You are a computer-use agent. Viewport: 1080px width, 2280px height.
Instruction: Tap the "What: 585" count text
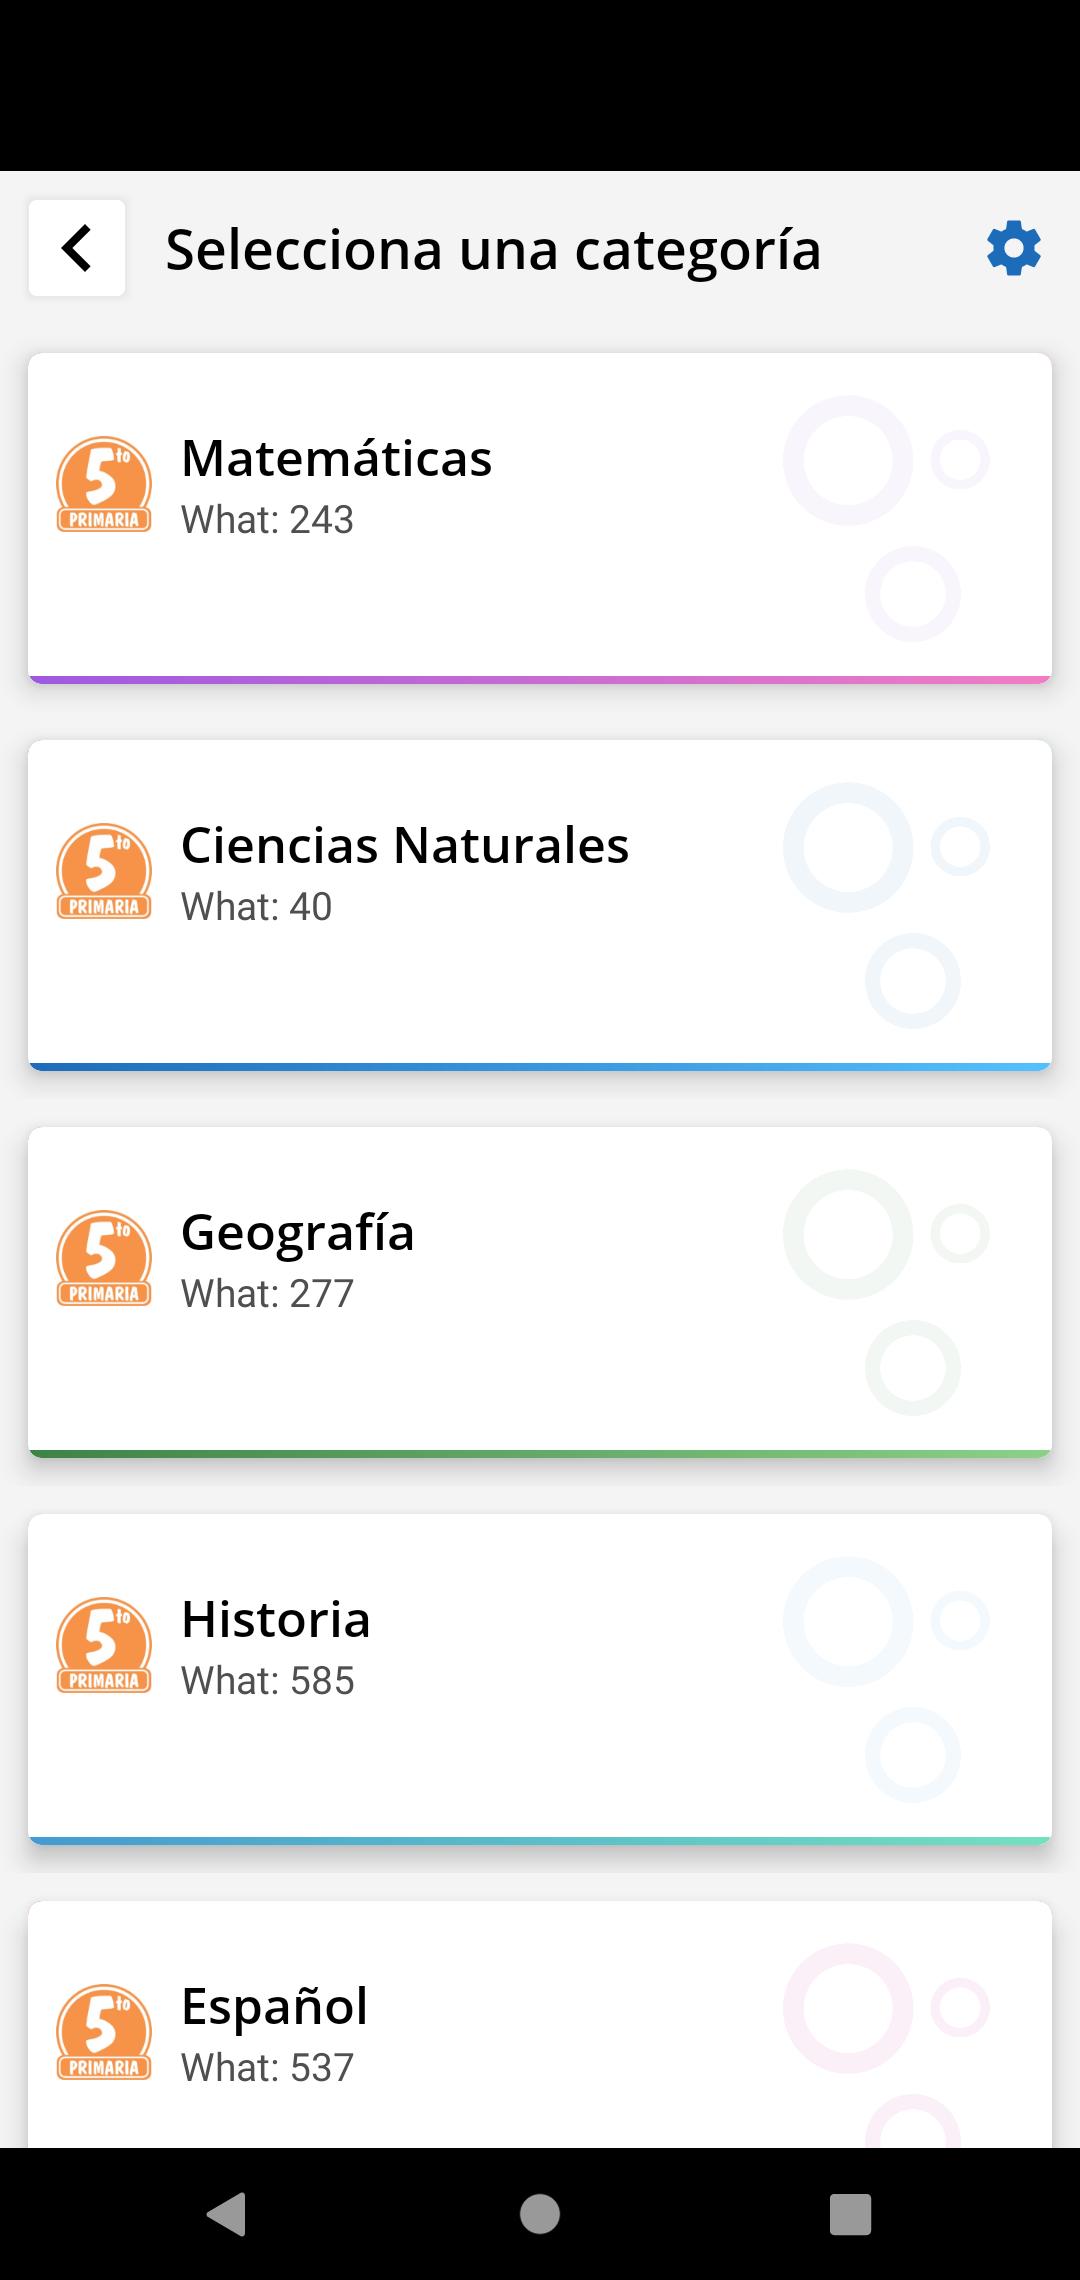click(x=267, y=1681)
